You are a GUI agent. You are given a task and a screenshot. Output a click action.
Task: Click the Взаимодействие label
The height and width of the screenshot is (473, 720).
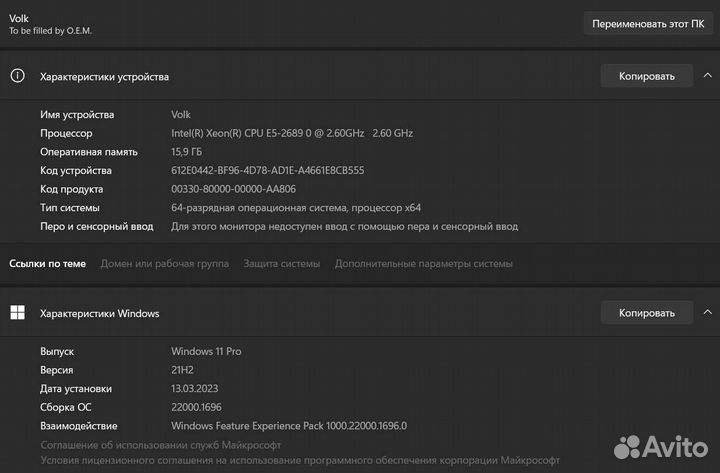click(79, 426)
